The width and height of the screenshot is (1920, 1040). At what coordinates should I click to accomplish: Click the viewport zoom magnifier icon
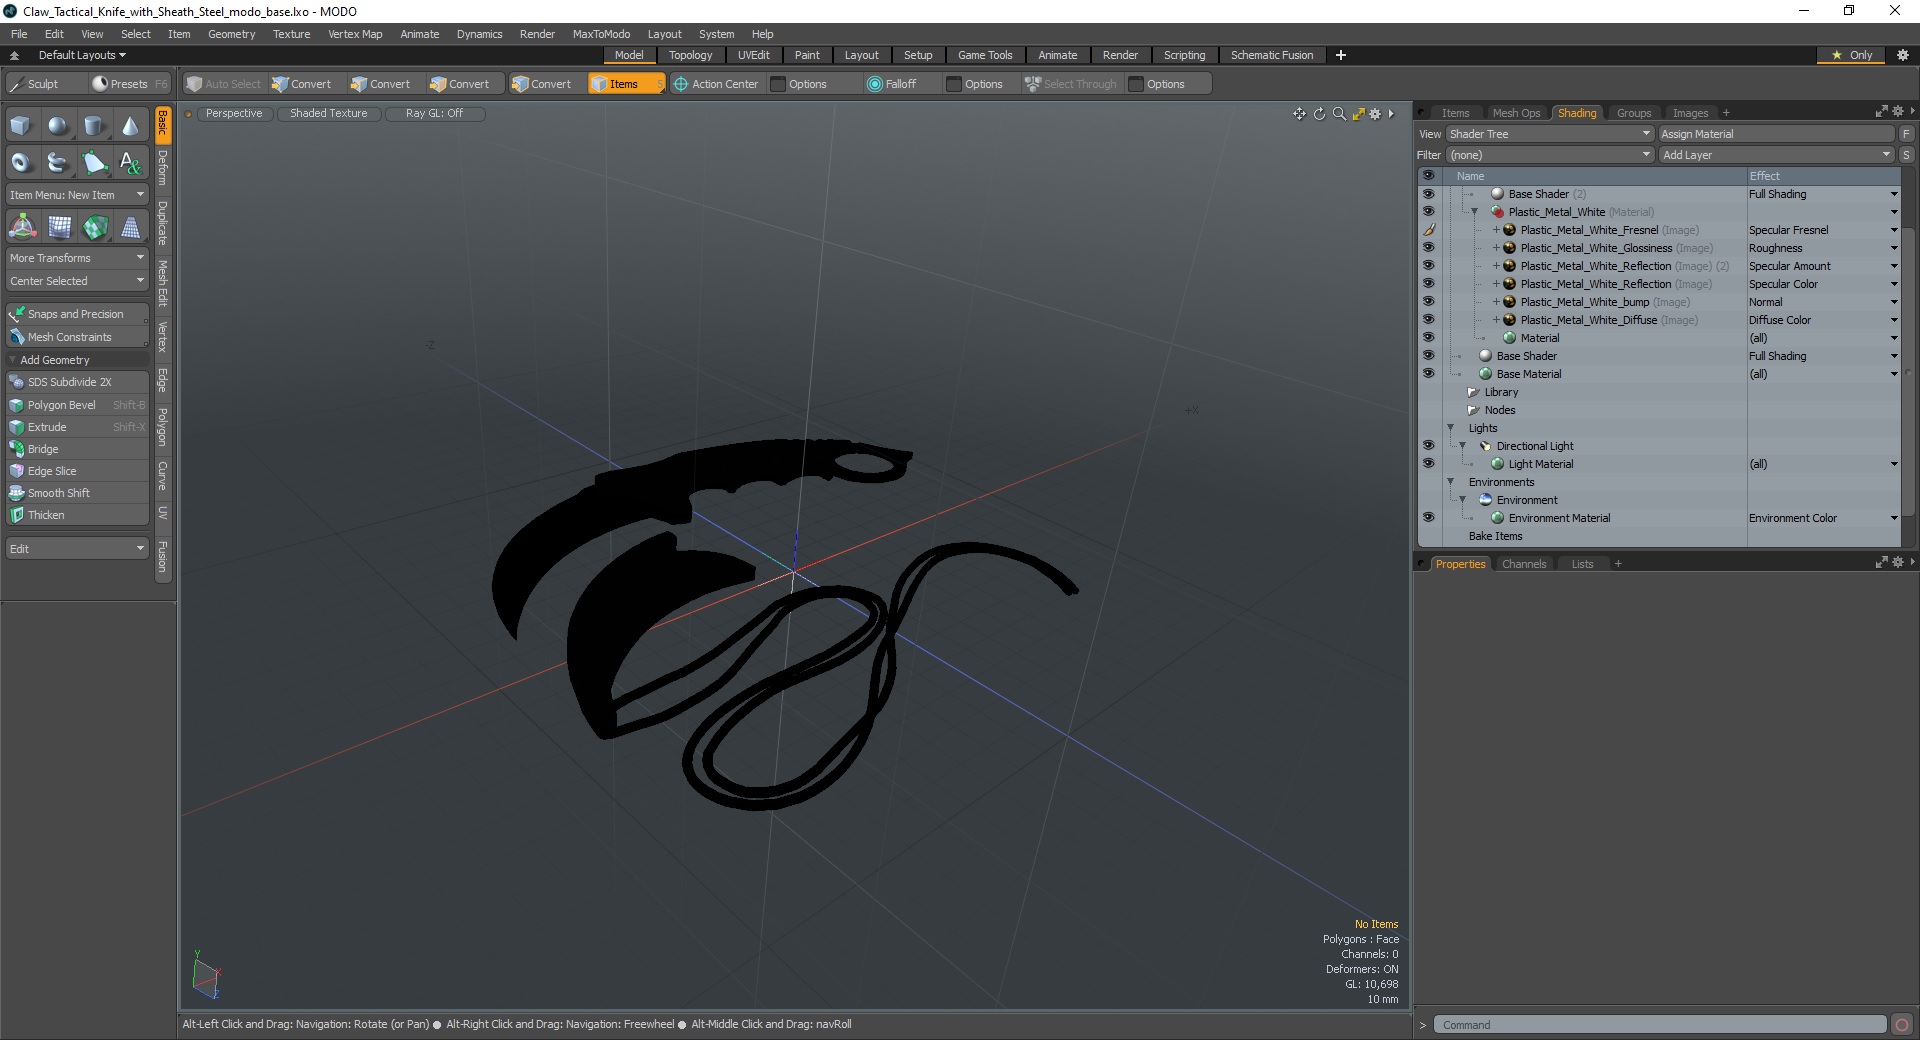[1339, 114]
